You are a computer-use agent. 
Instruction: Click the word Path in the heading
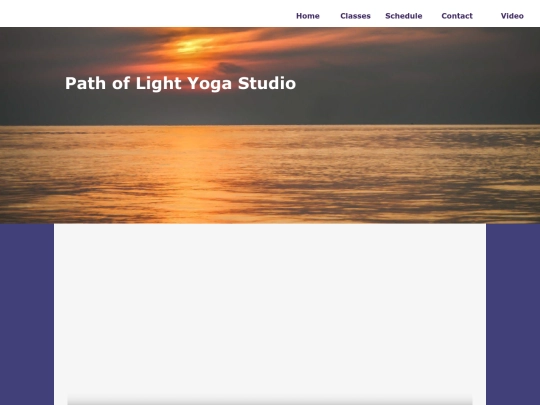(x=85, y=83)
